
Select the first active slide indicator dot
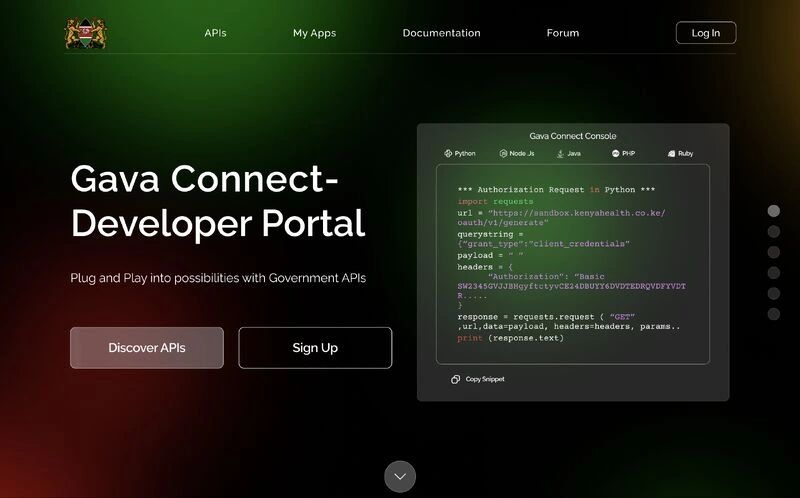773,211
